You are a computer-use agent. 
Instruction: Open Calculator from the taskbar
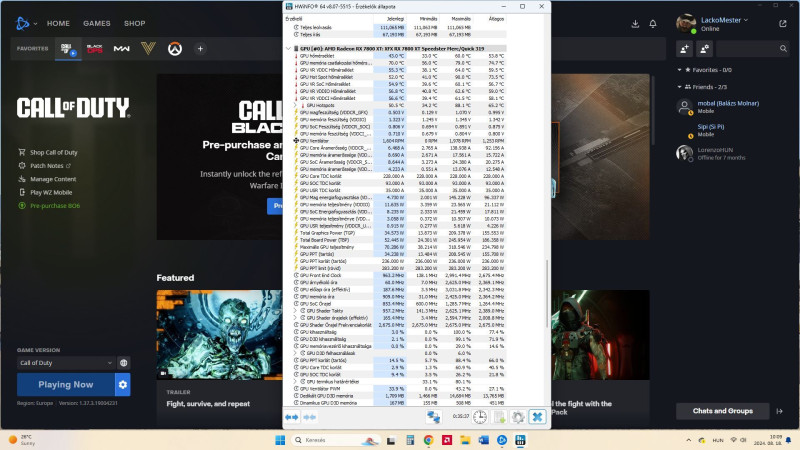pyautogui.click(x=410, y=440)
